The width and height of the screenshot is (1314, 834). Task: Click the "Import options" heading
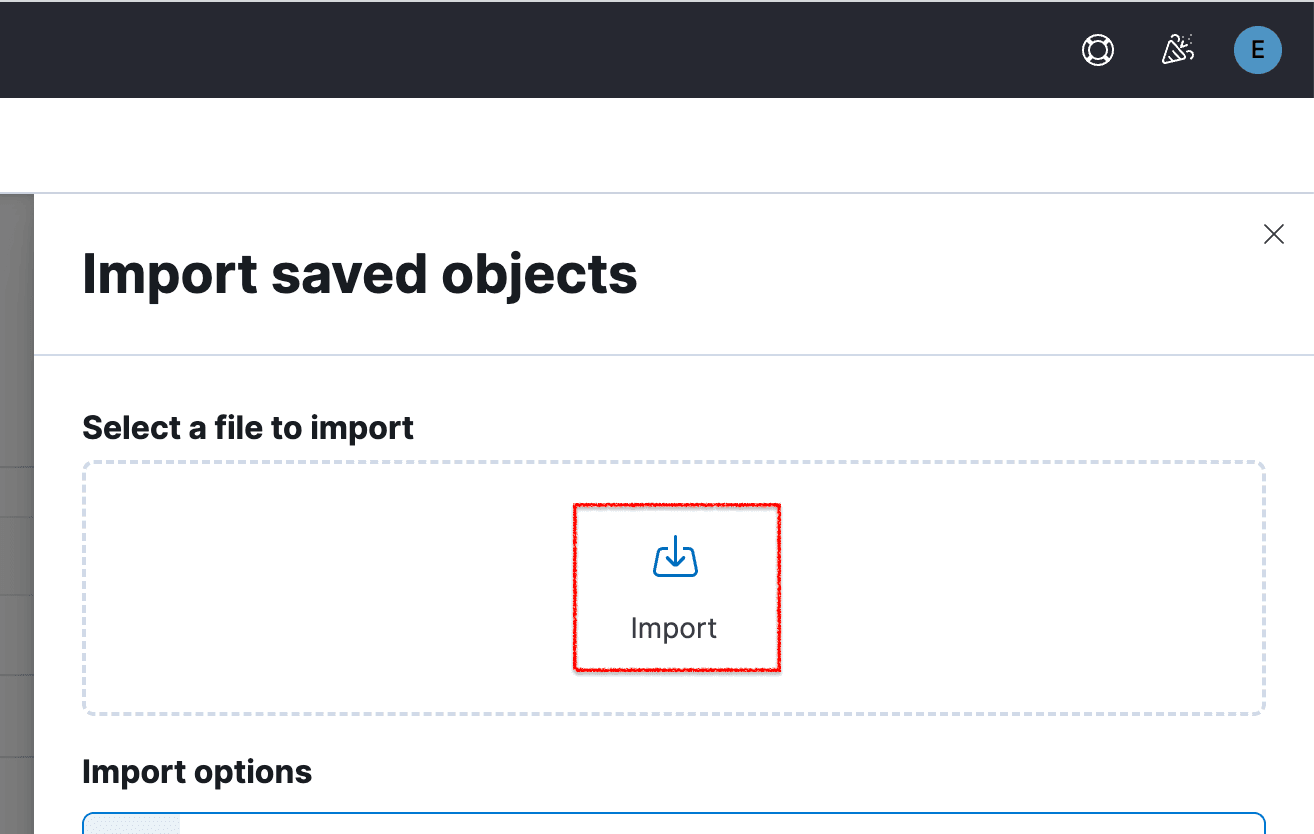pos(197,772)
